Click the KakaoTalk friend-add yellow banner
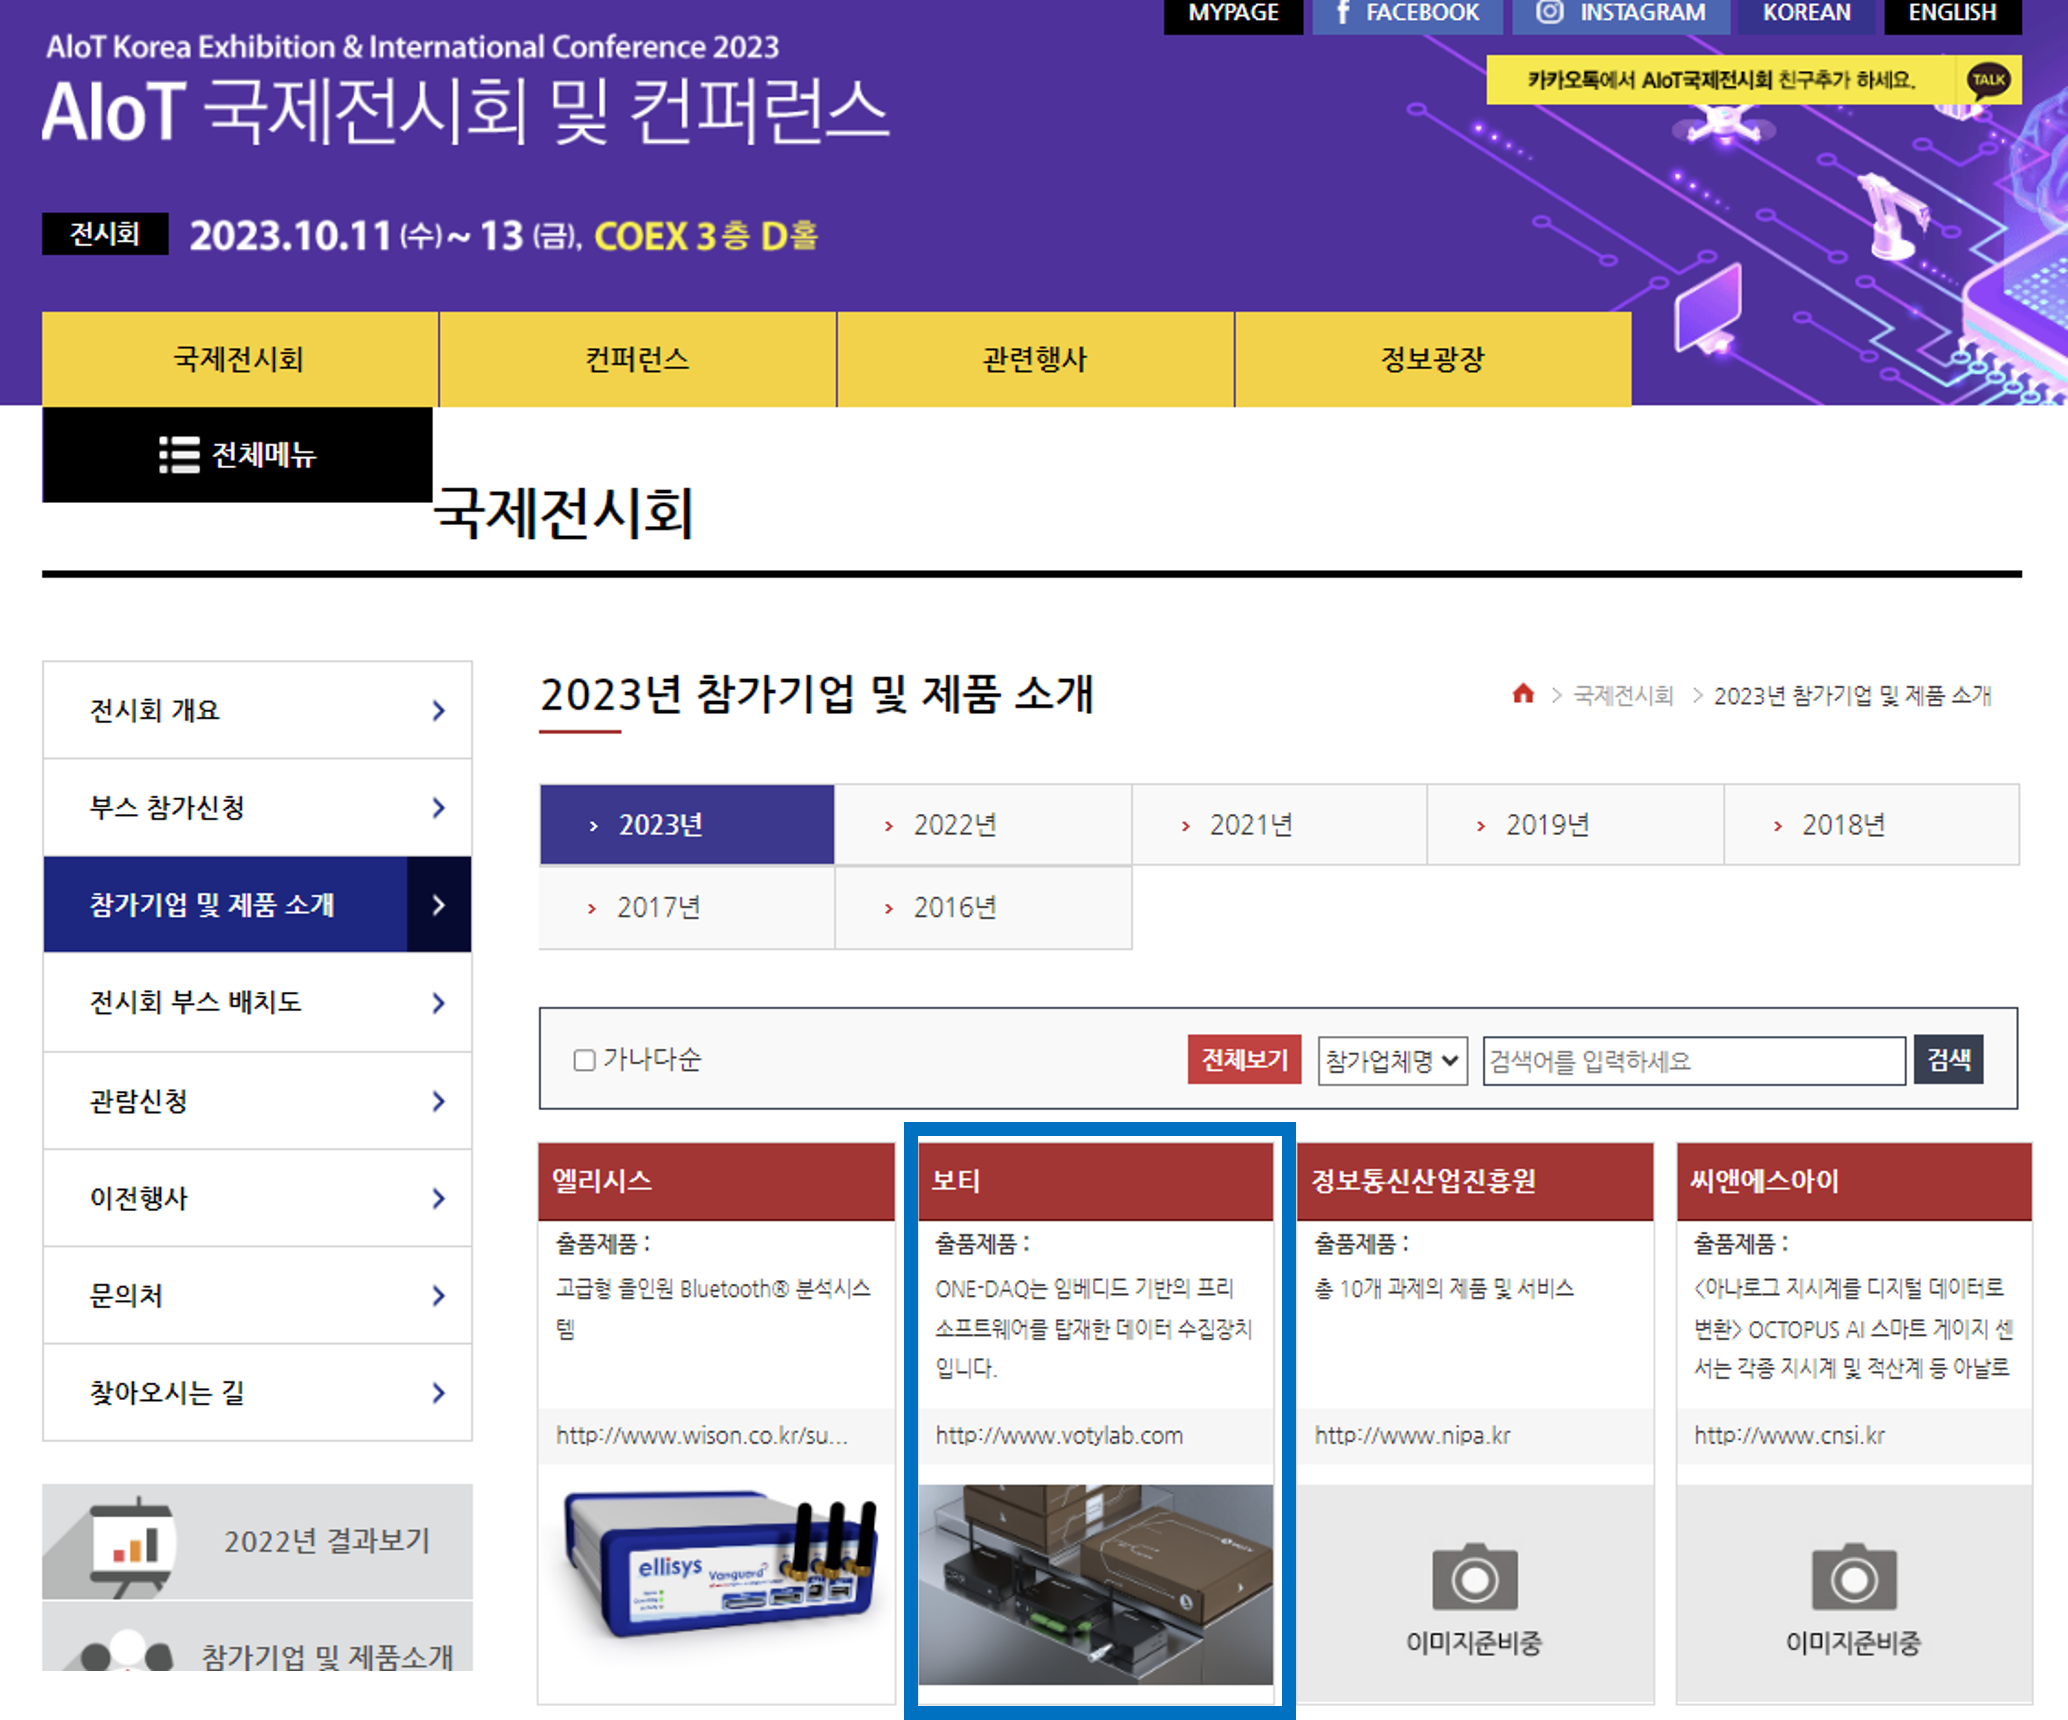 tap(1753, 80)
